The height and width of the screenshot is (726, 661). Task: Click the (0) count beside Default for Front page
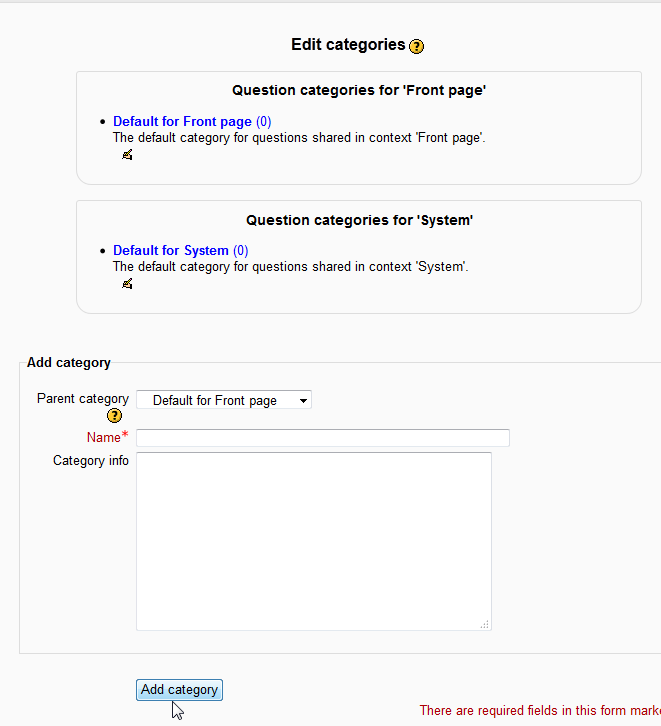(264, 122)
